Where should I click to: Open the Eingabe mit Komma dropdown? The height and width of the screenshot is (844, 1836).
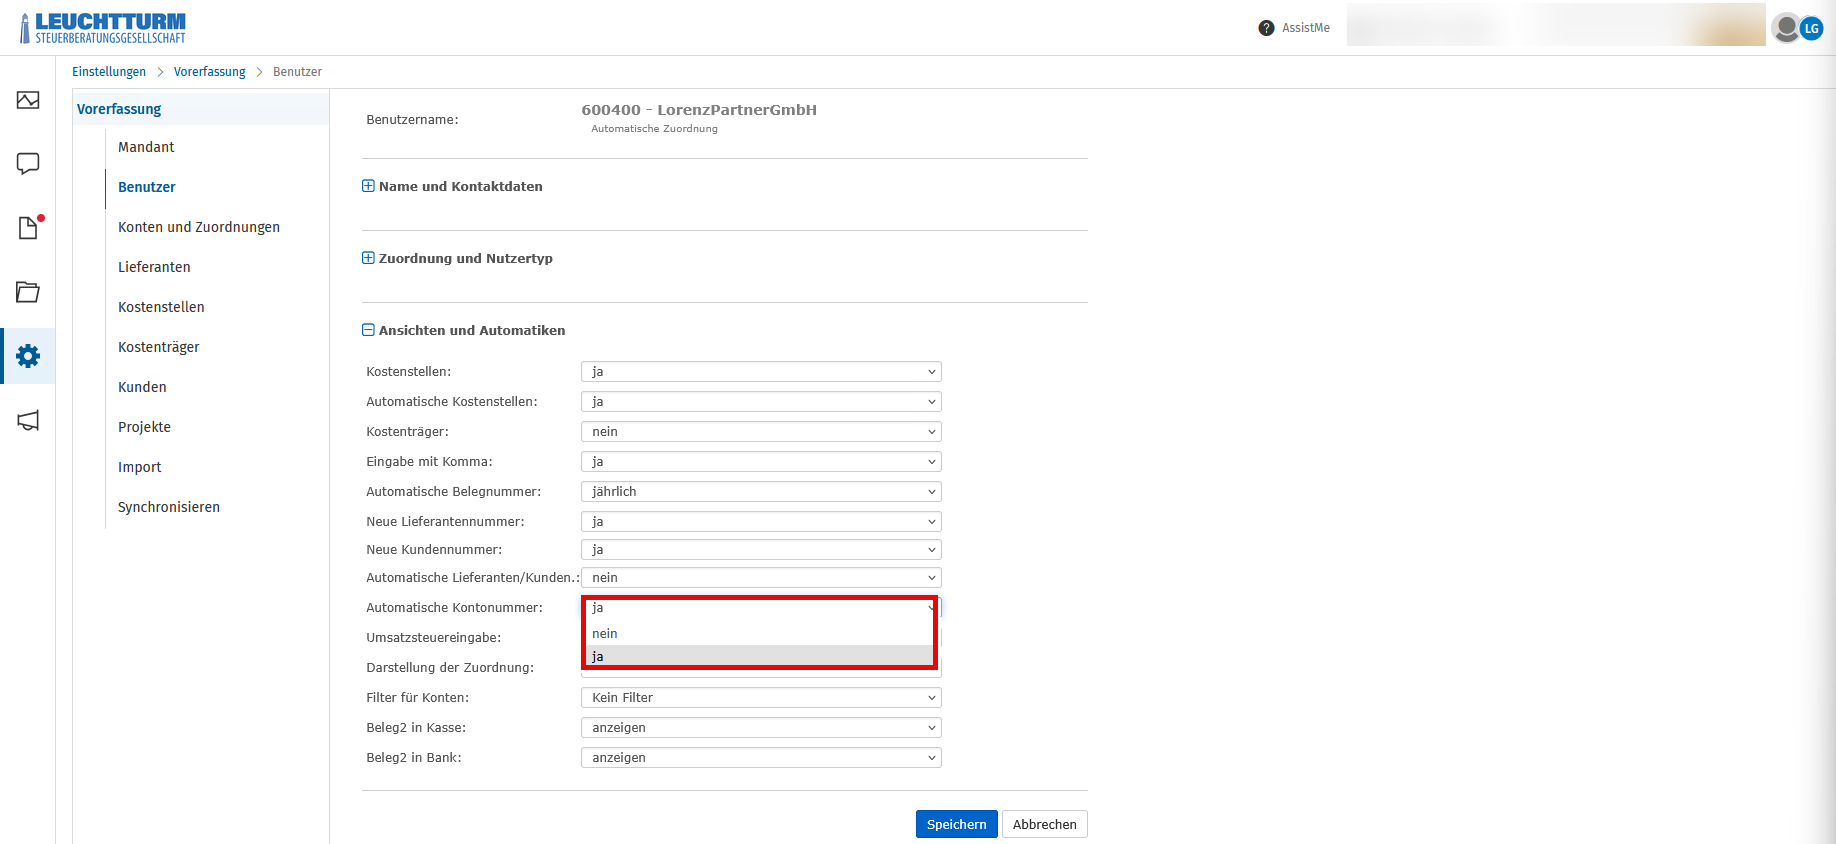pyautogui.click(x=761, y=462)
